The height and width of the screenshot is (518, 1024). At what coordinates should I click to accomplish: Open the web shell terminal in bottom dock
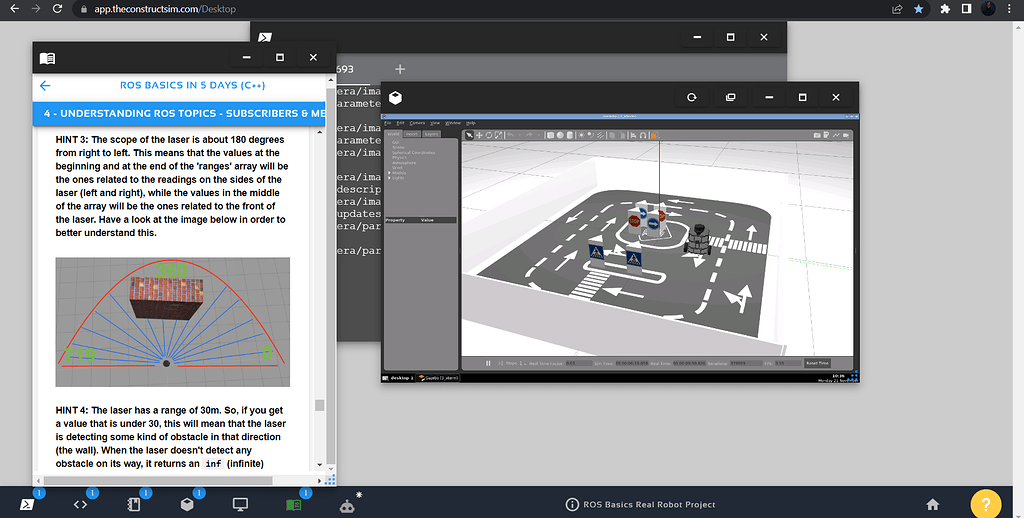click(x=27, y=505)
